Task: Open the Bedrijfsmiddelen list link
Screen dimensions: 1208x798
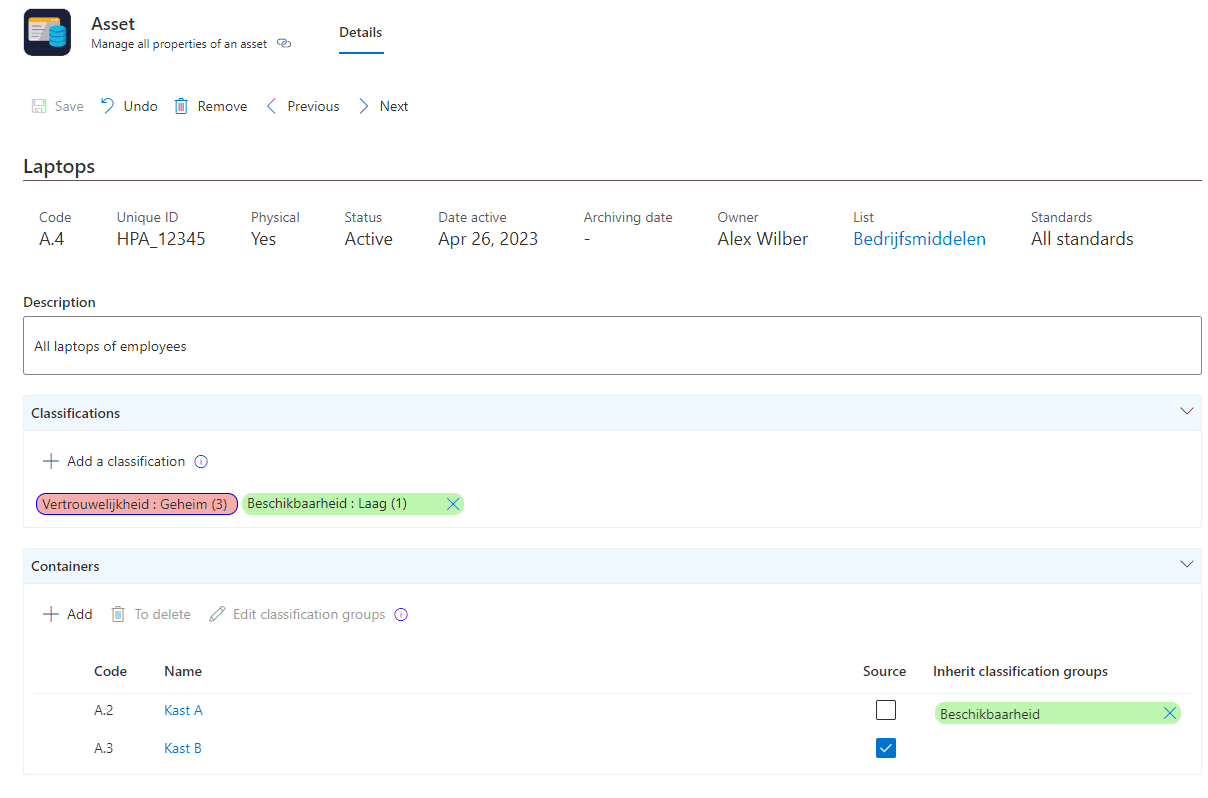Action: (919, 239)
